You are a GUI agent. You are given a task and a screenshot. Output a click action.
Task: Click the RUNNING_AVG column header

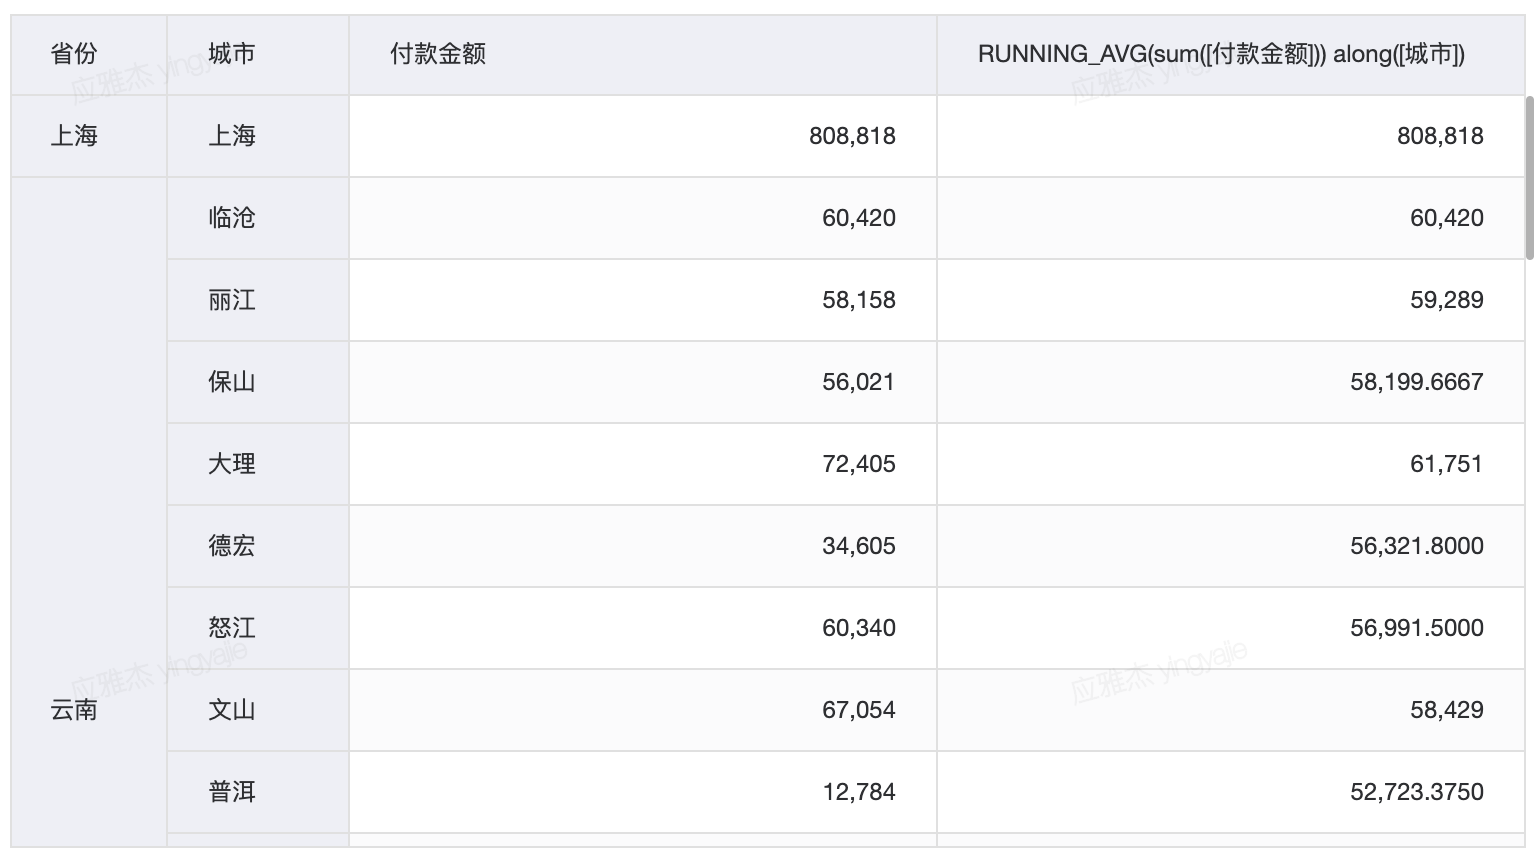1231,54
